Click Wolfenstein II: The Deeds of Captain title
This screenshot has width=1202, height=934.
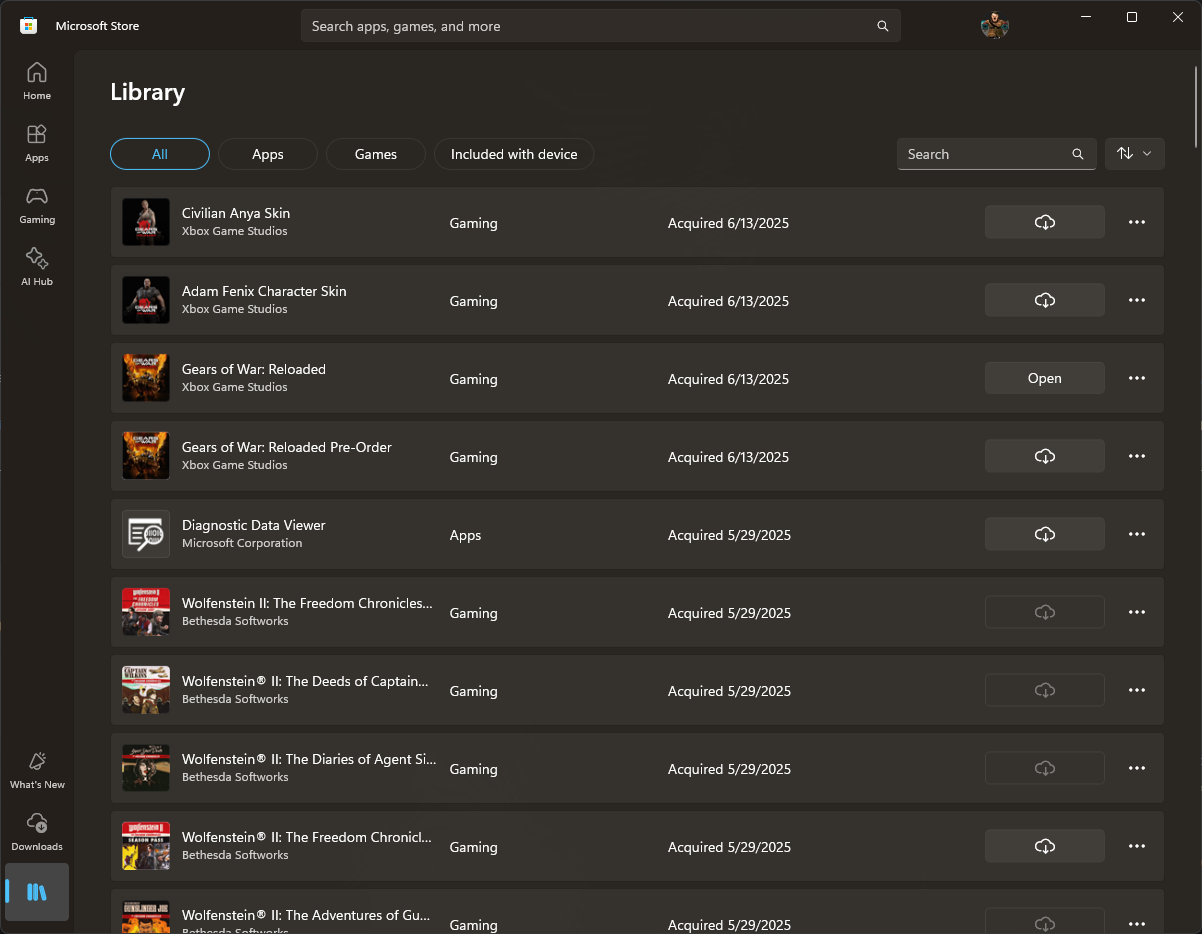tap(305, 681)
